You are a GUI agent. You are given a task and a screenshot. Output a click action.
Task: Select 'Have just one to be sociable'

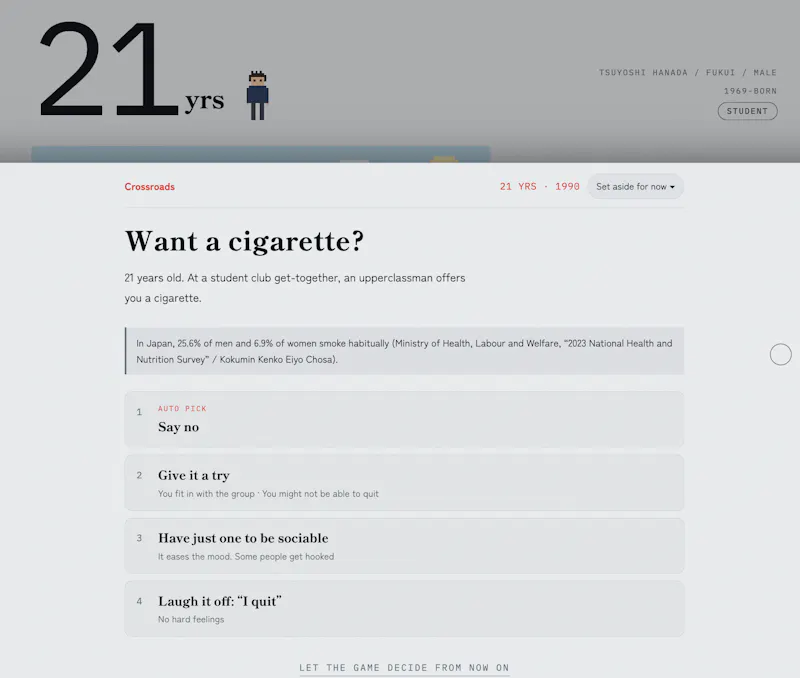coord(404,546)
